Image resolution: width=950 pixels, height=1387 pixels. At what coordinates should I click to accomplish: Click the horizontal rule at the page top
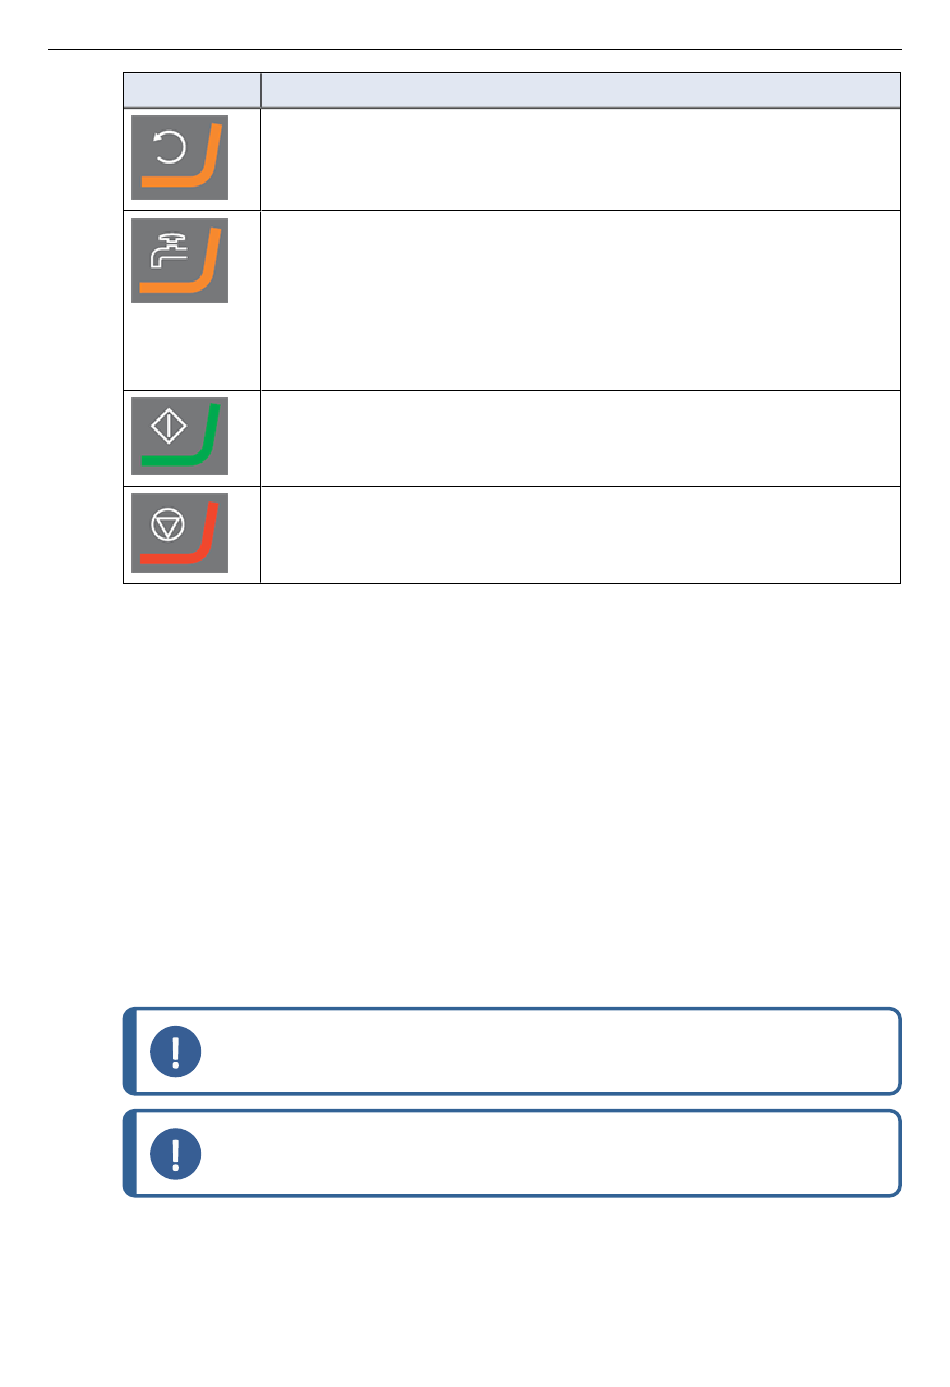pos(475,49)
